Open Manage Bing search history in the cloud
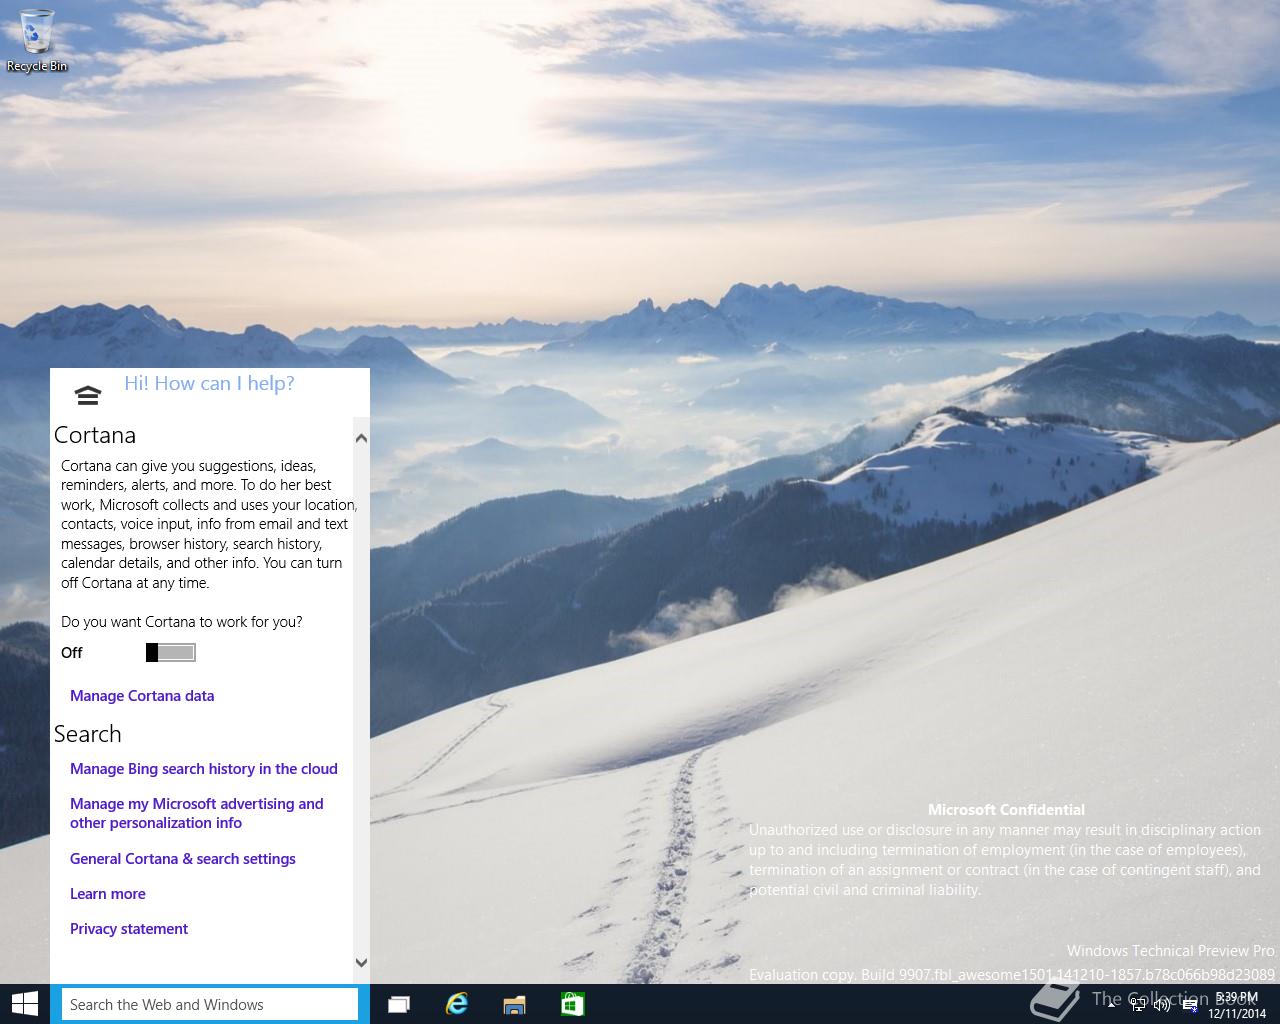 pyautogui.click(x=204, y=769)
